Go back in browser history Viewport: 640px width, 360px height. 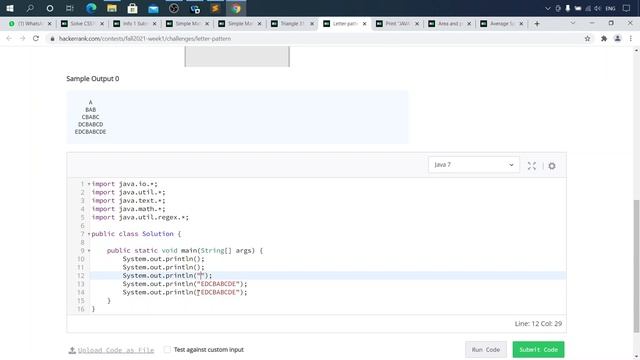[x=9, y=38]
